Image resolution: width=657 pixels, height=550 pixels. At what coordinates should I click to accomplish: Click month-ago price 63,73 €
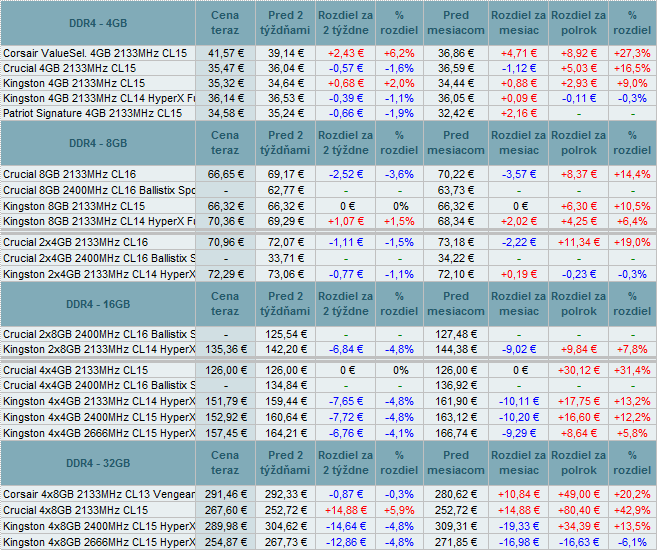[x=456, y=190]
